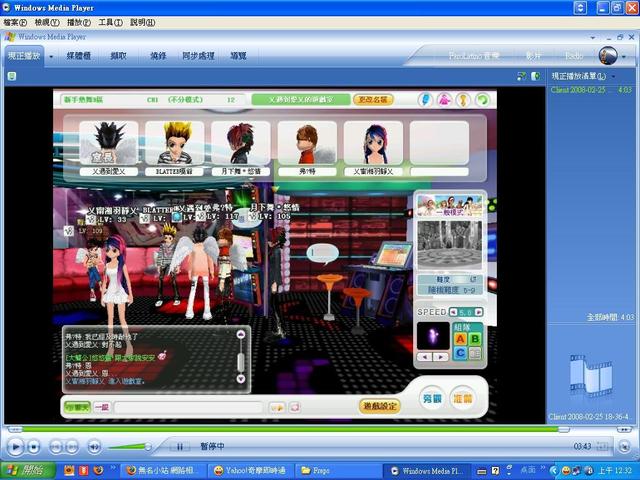Viewport: 640px width, 480px height.
Task: Open the 檢視(V) menu
Action: coord(47,22)
